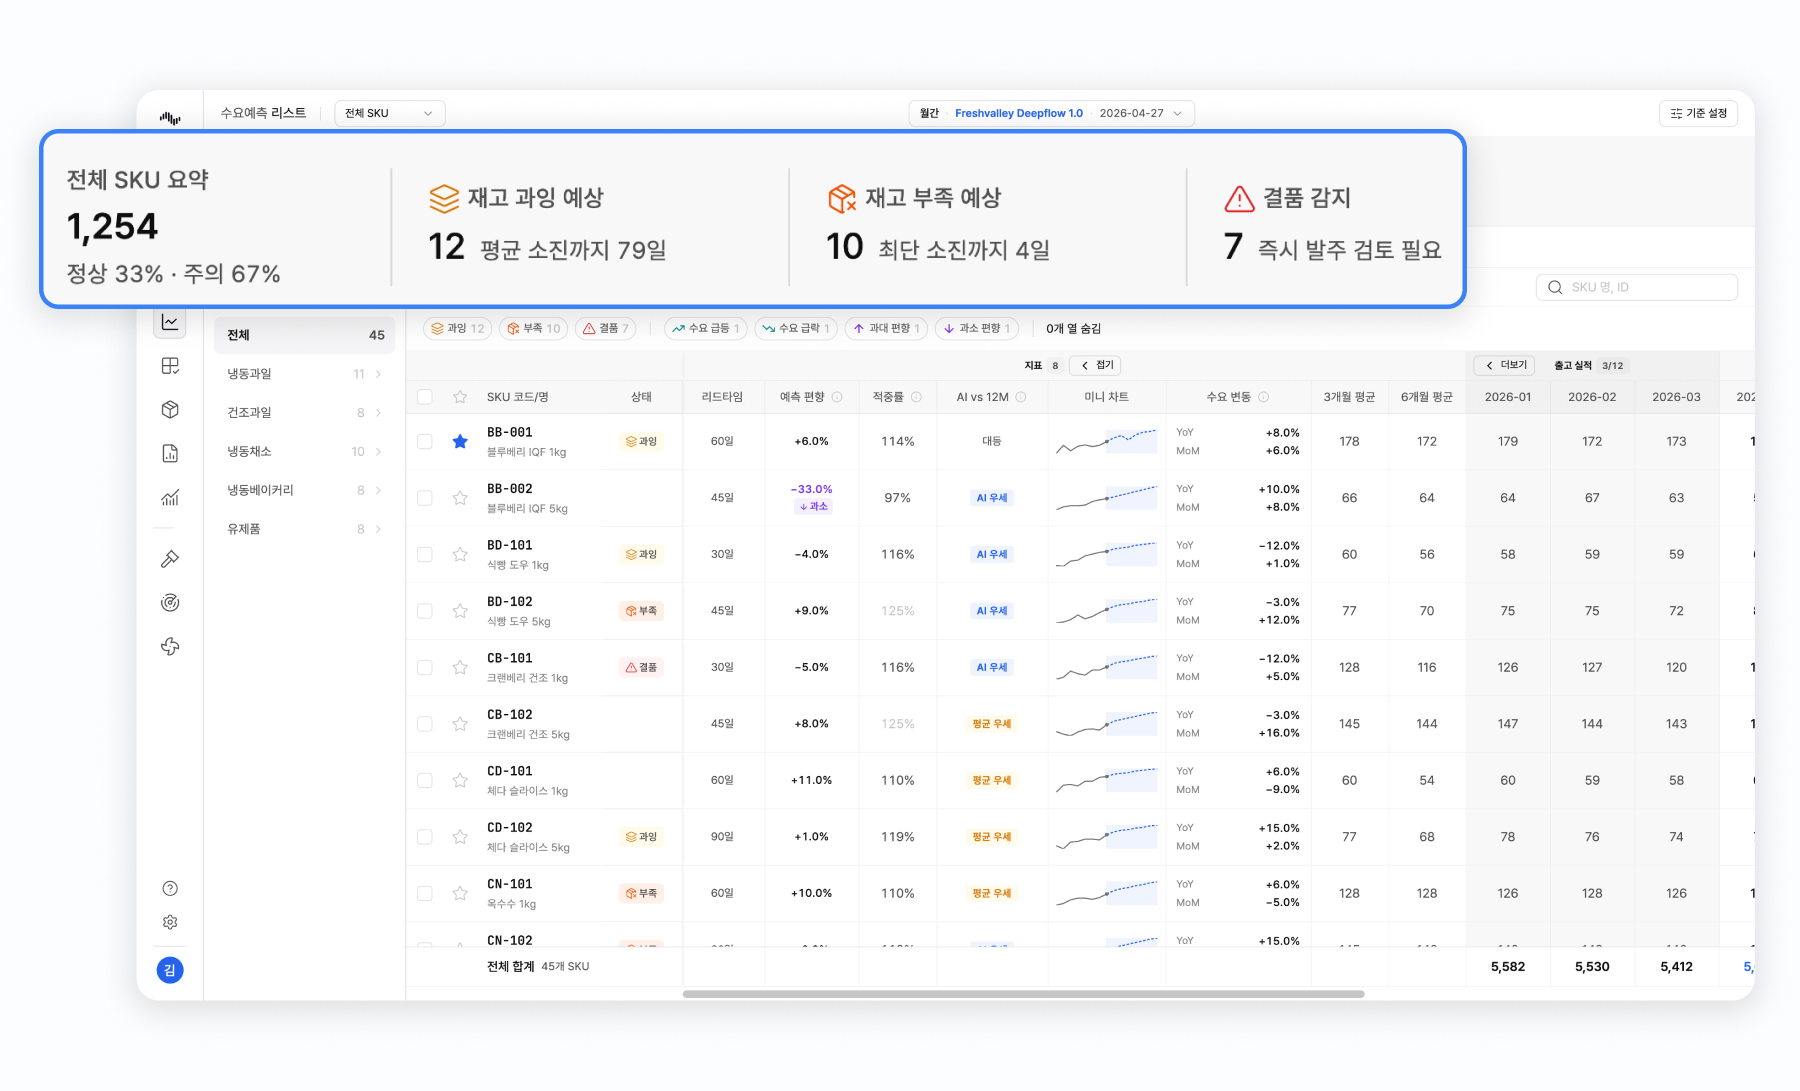
Task: Check the CB-102 row checkbox
Action: click(425, 724)
